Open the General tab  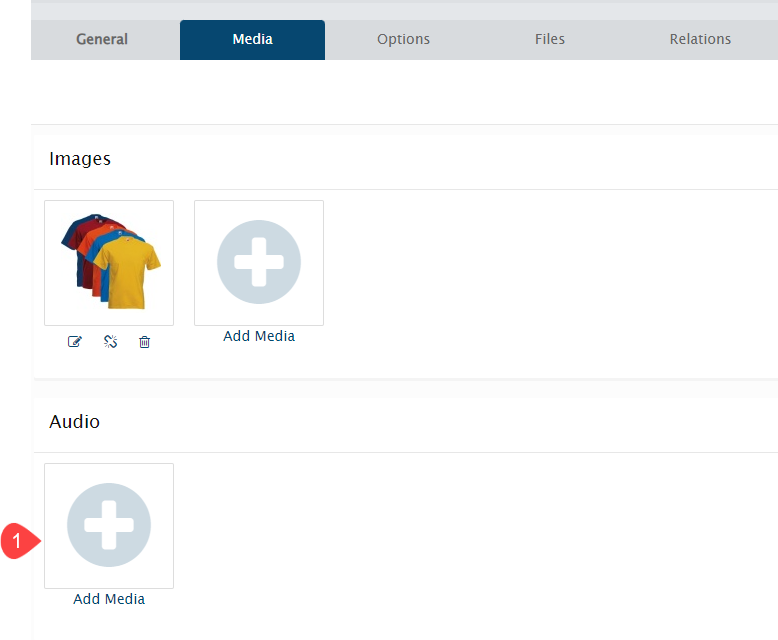(102, 39)
